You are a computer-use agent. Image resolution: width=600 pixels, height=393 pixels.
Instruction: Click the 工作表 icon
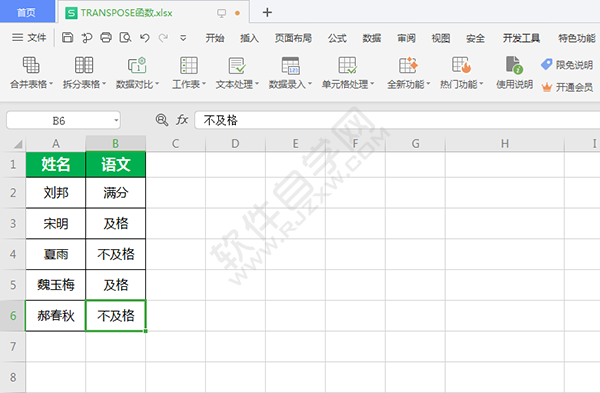tap(189, 65)
